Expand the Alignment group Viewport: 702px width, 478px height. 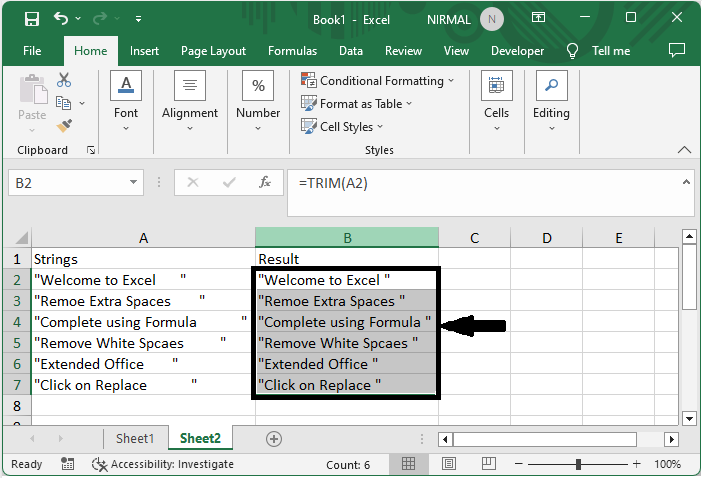click(190, 101)
